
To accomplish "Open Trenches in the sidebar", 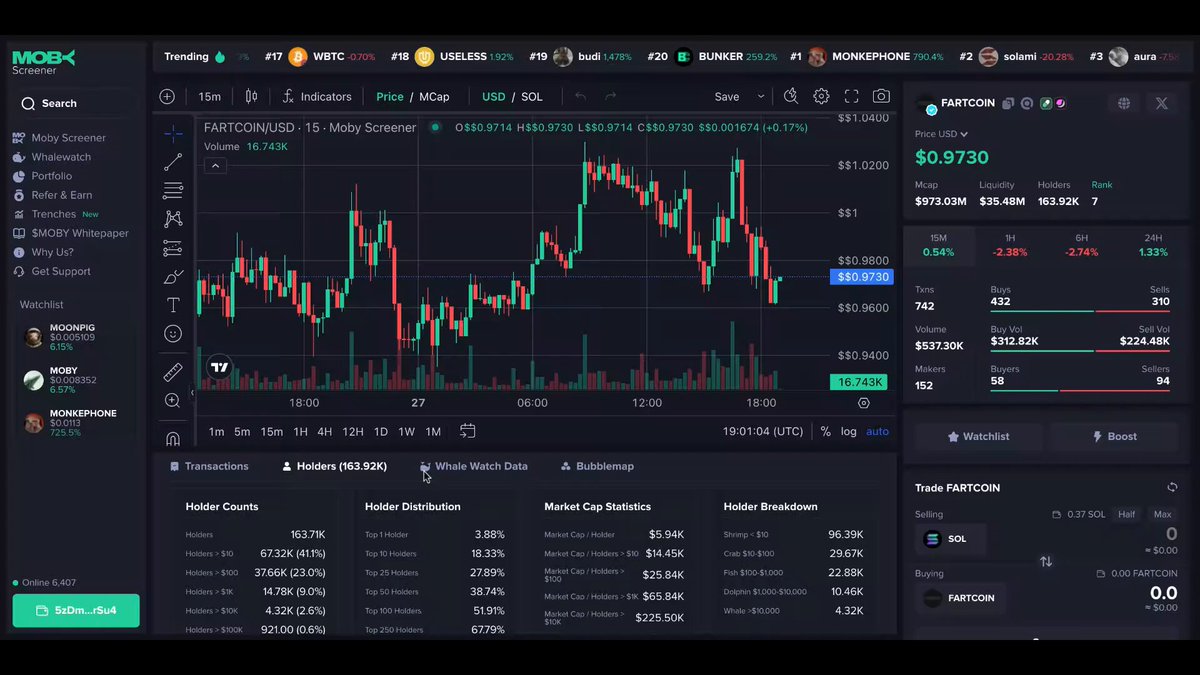I will pyautogui.click(x=55, y=214).
